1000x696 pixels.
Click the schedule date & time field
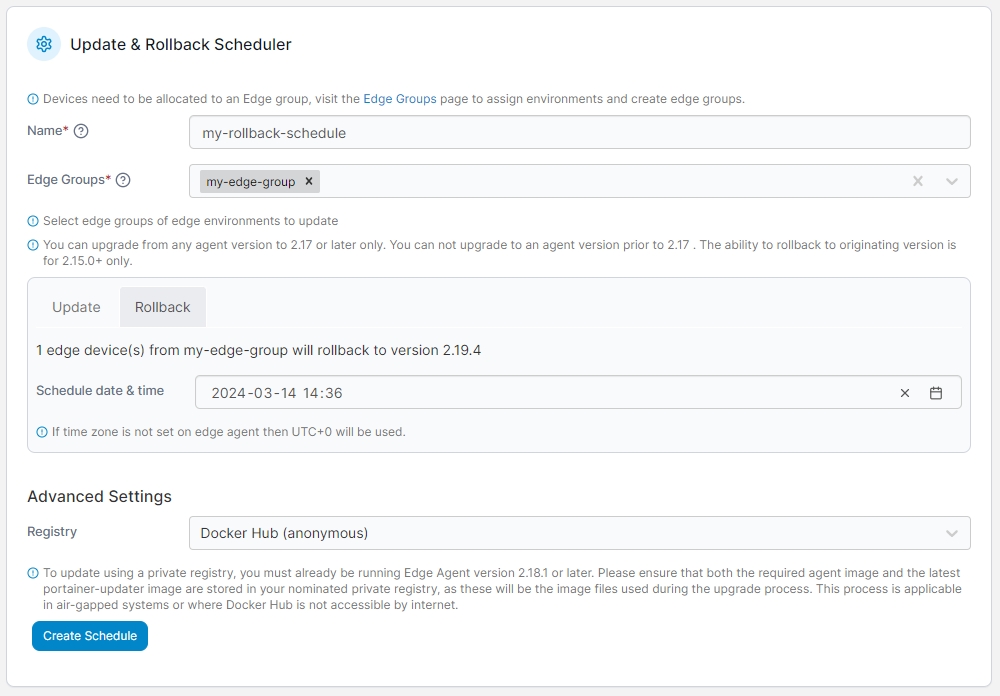578,392
